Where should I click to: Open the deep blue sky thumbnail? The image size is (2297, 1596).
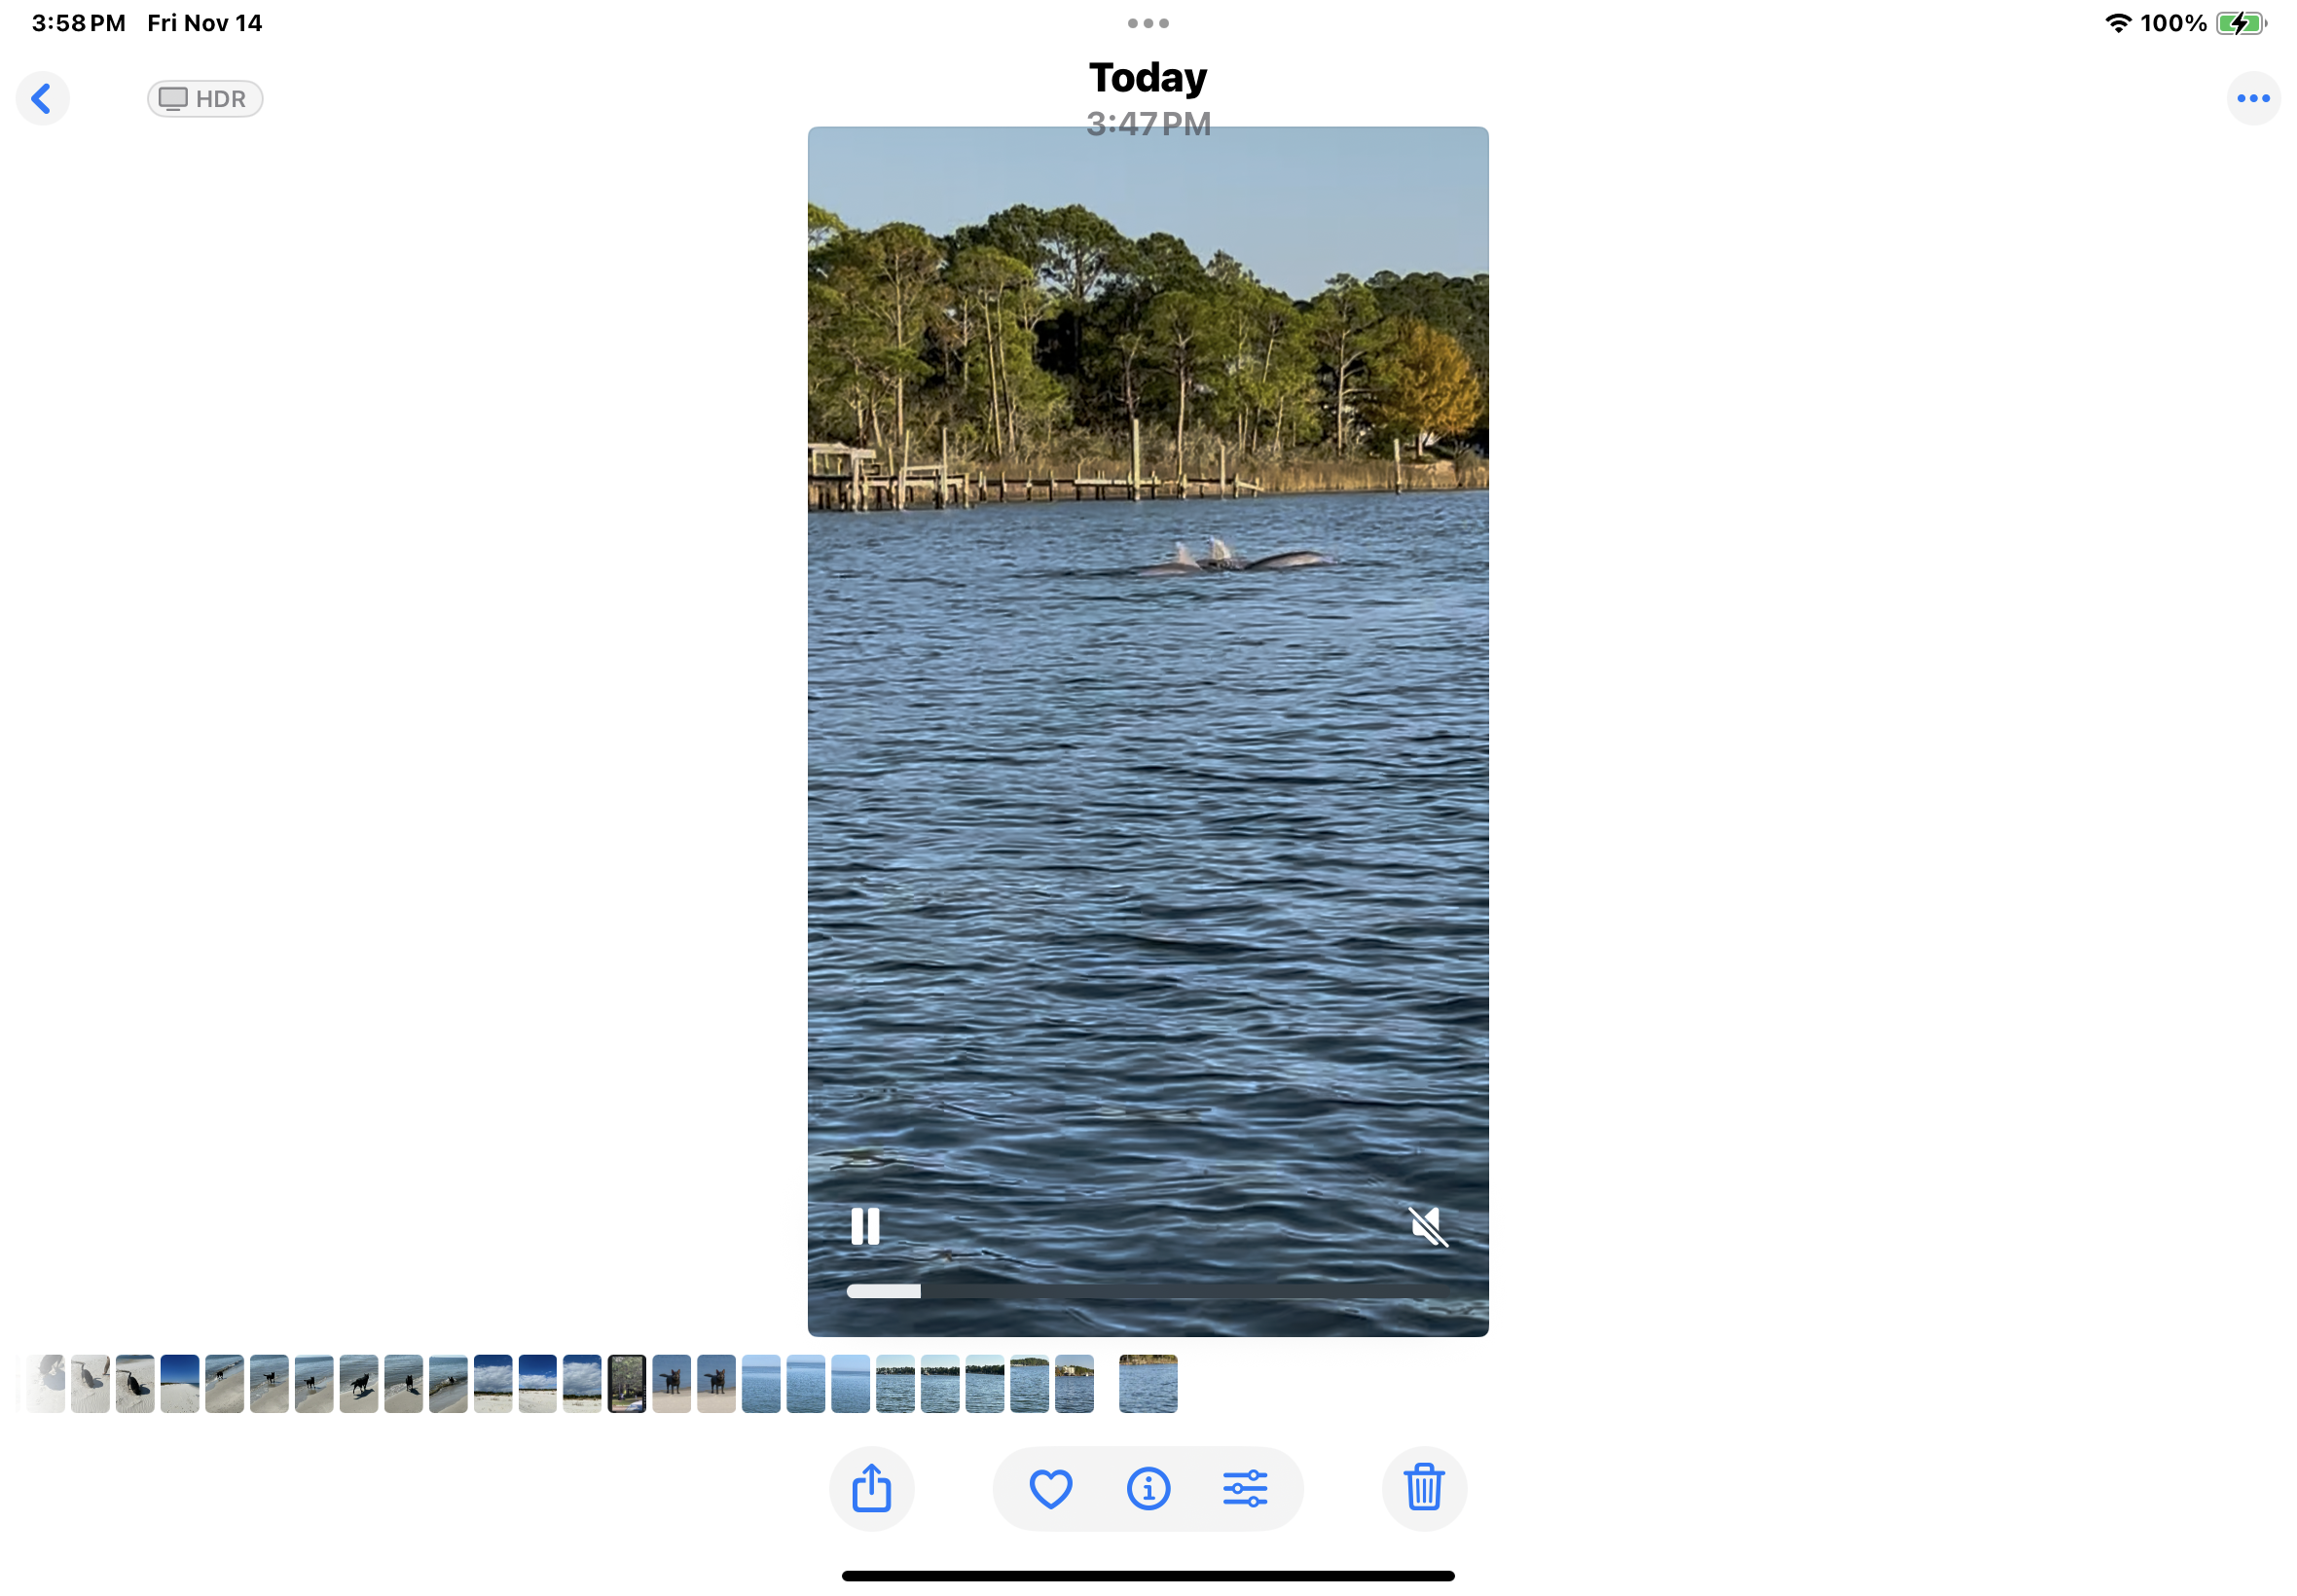pyautogui.click(x=180, y=1383)
